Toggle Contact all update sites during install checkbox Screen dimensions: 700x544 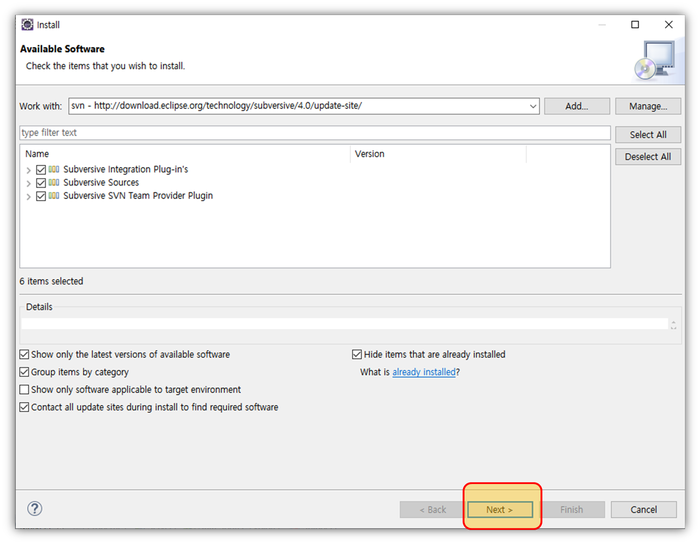pos(24,407)
